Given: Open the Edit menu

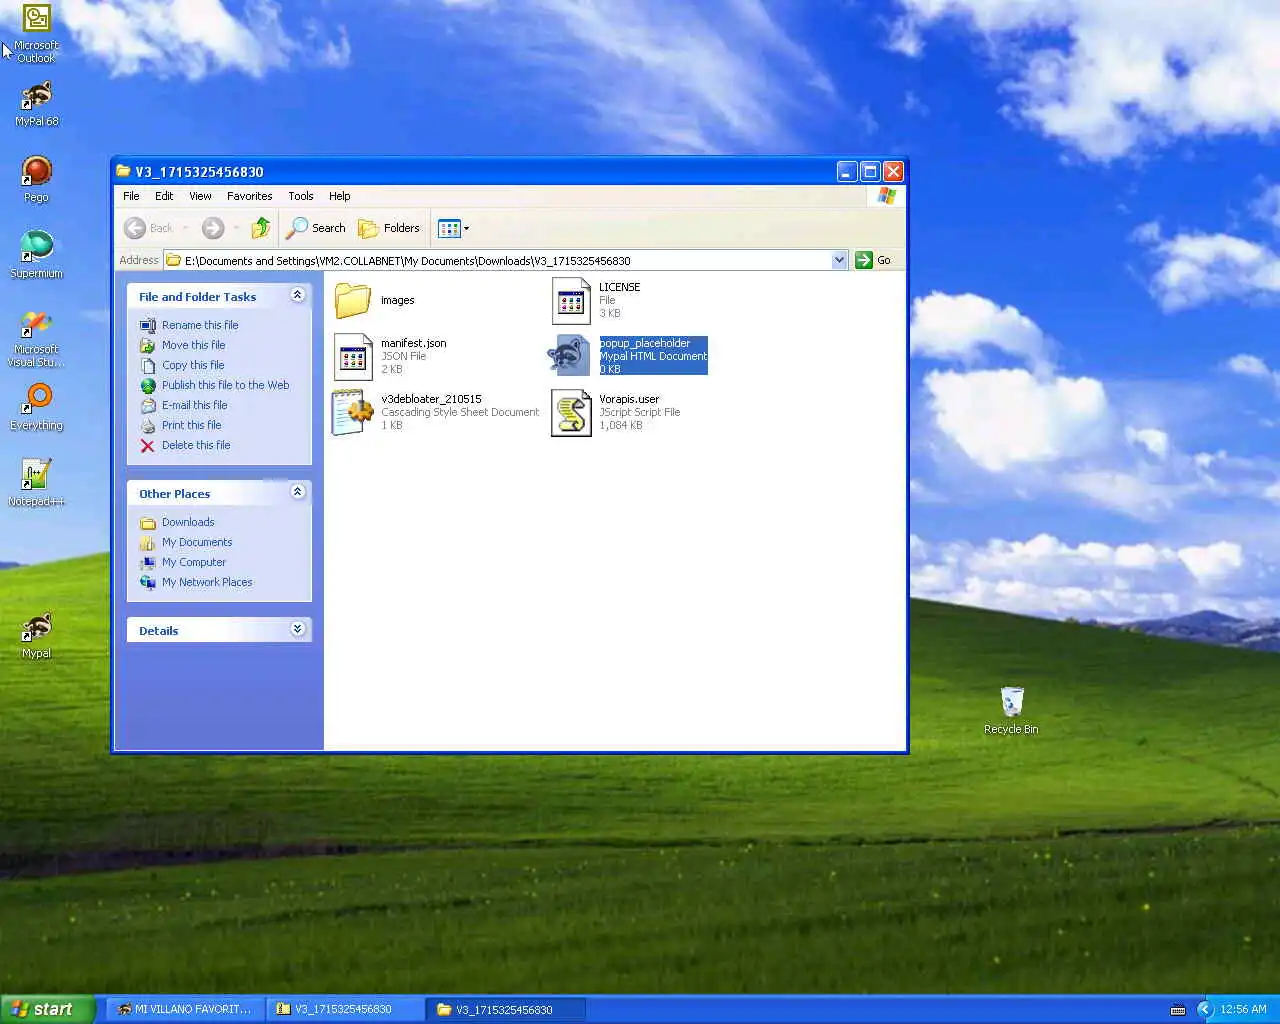Looking at the screenshot, I should tap(164, 196).
